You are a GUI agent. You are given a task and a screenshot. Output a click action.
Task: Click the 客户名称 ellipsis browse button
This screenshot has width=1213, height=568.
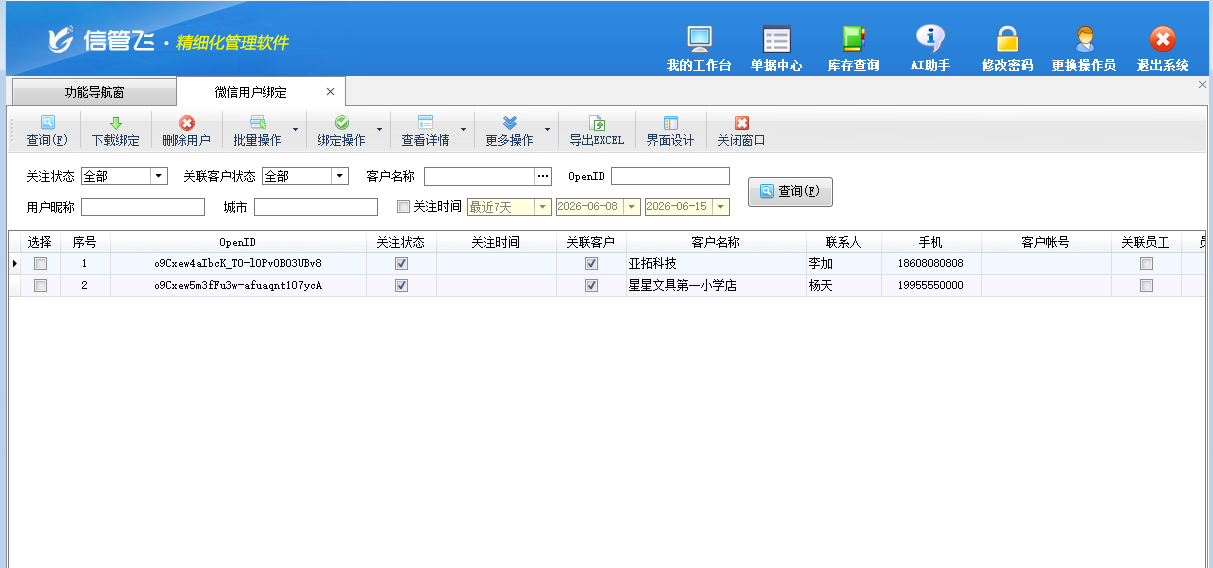(x=543, y=176)
